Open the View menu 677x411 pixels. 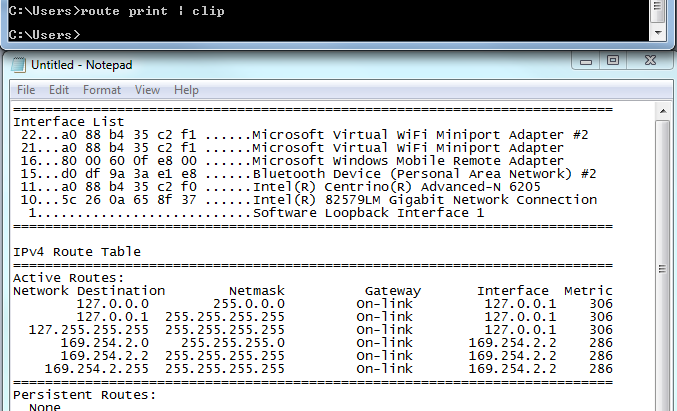click(x=148, y=90)
